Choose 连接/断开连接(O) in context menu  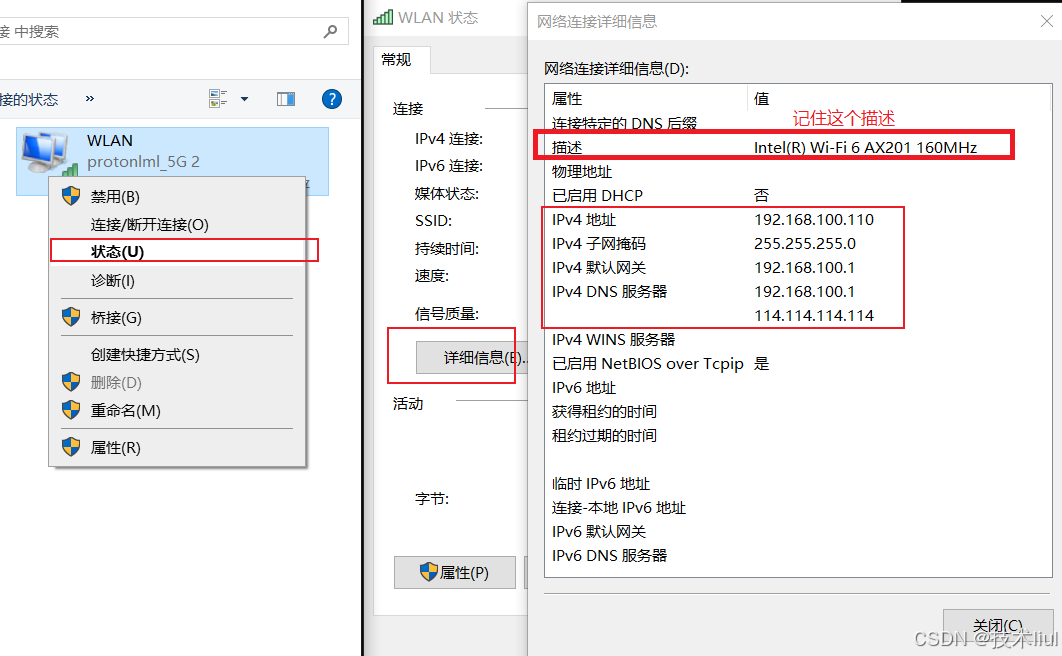[177, 225]
